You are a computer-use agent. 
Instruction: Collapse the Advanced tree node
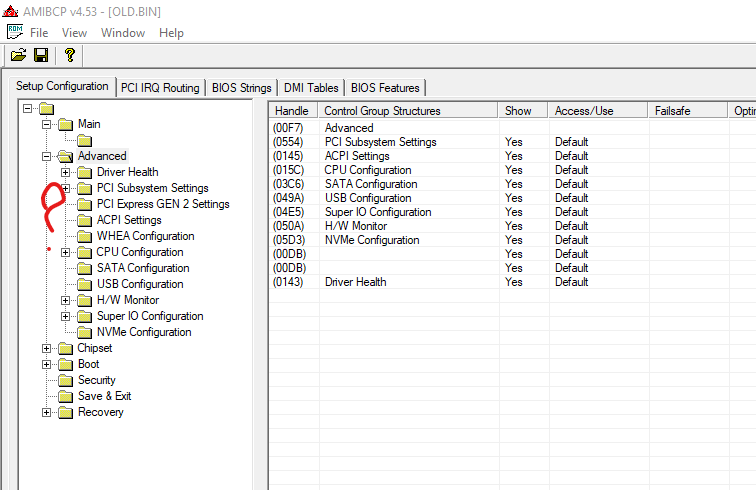46,156
